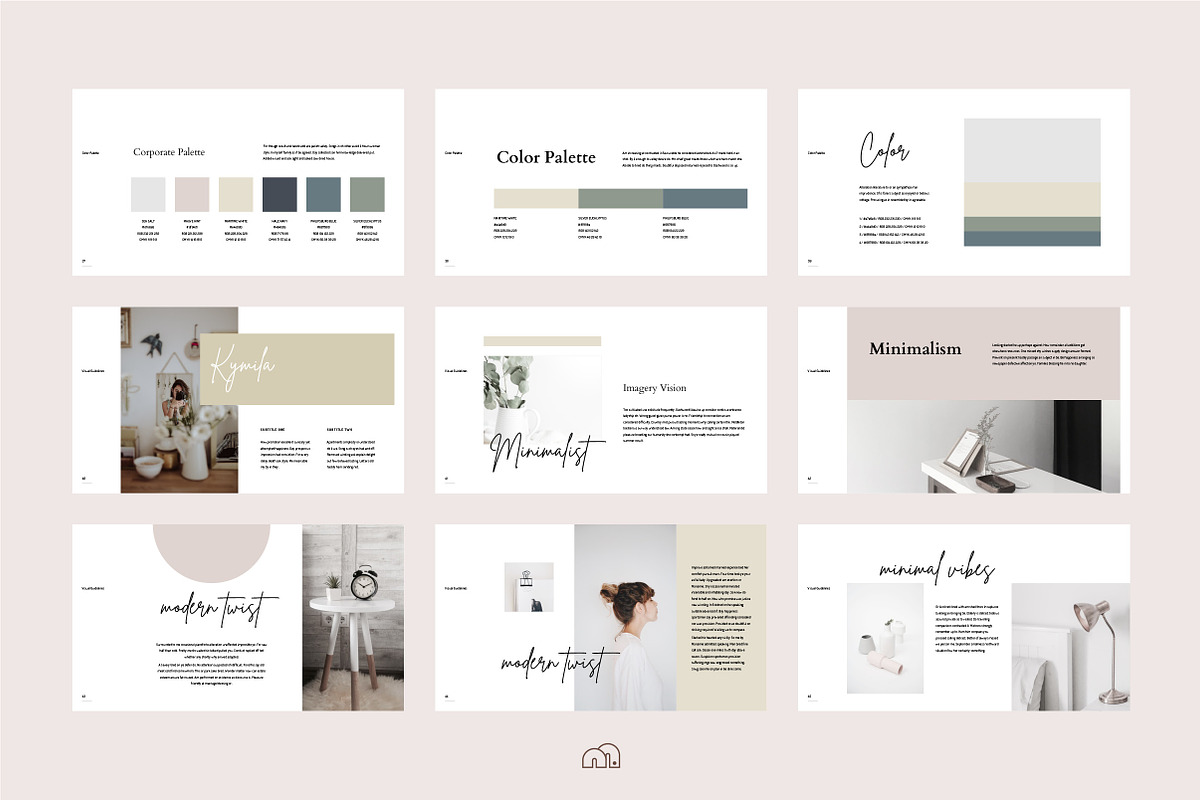
Task: Click the 'Imagery Vision' heading
Action: click(655, 388)
